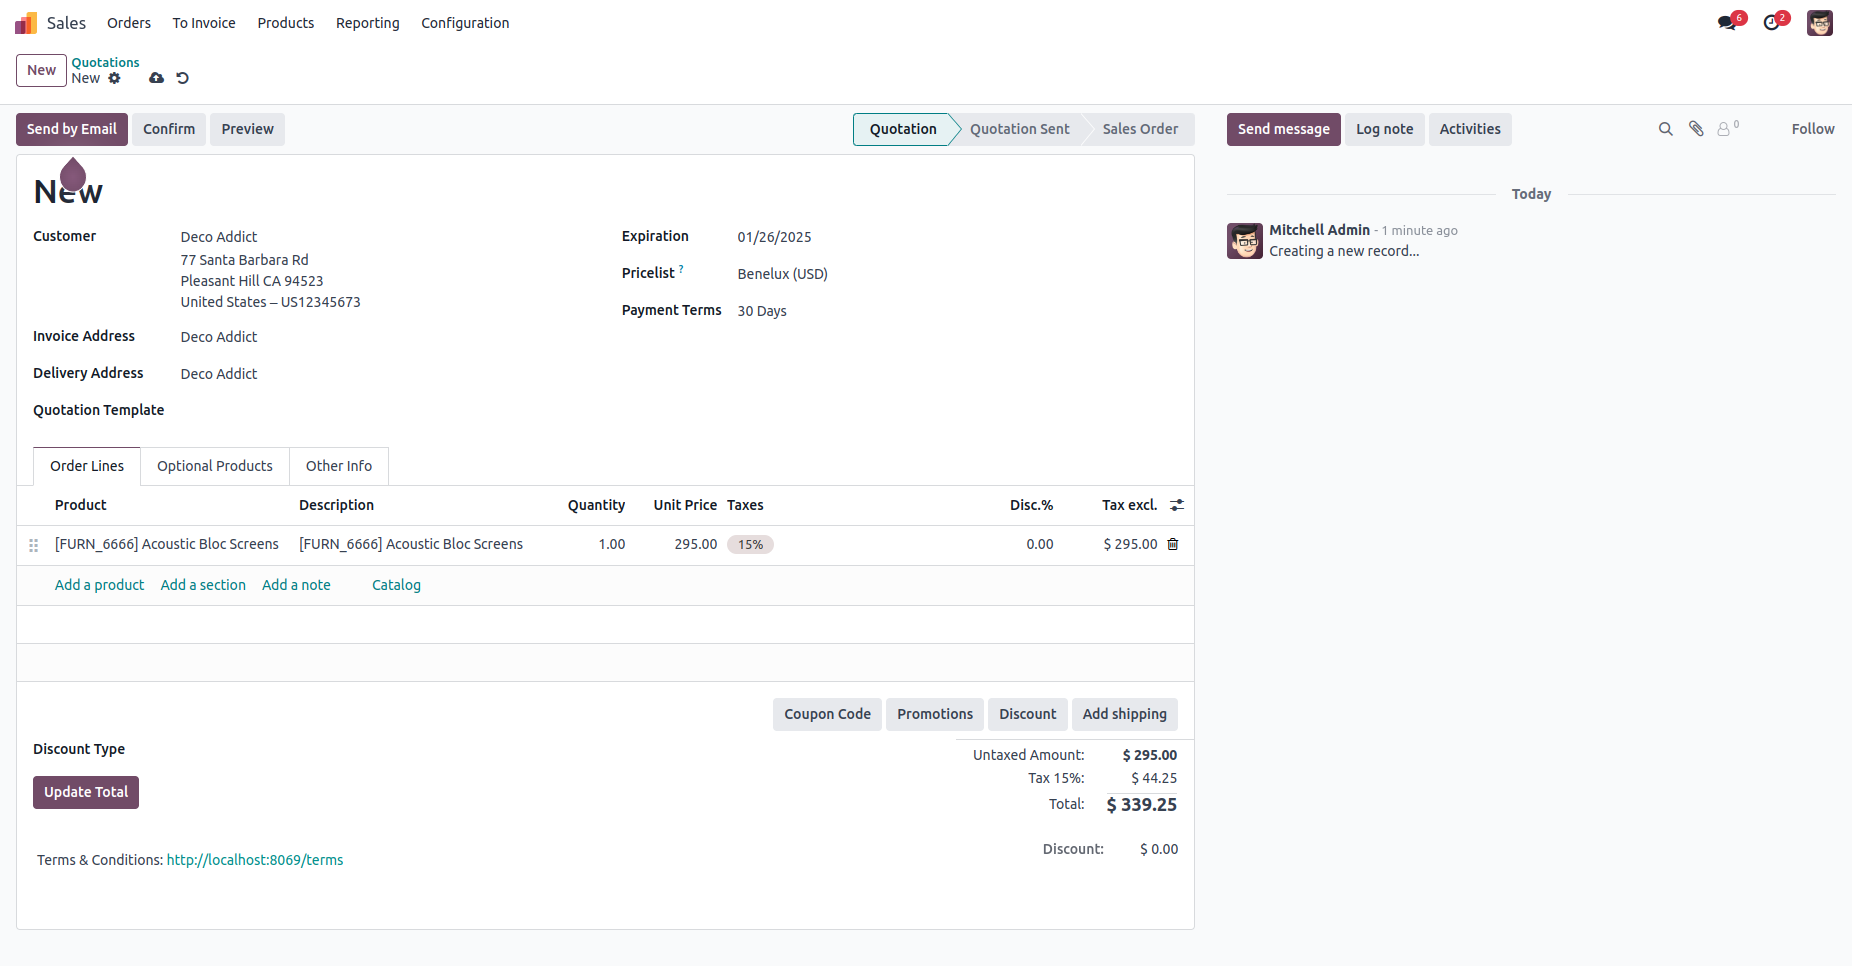This screenshot has height=966, width=1852.
Task: Apply a Coupon Code
Action: click(827, 714)
